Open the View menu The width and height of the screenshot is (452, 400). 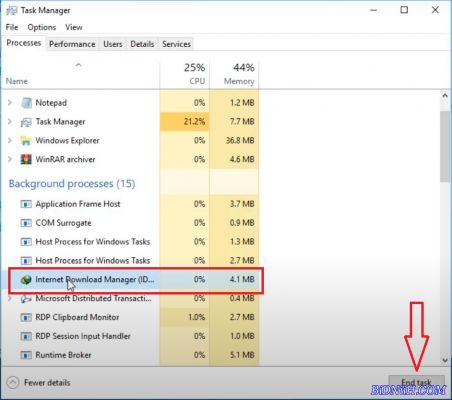pos(74,27)
